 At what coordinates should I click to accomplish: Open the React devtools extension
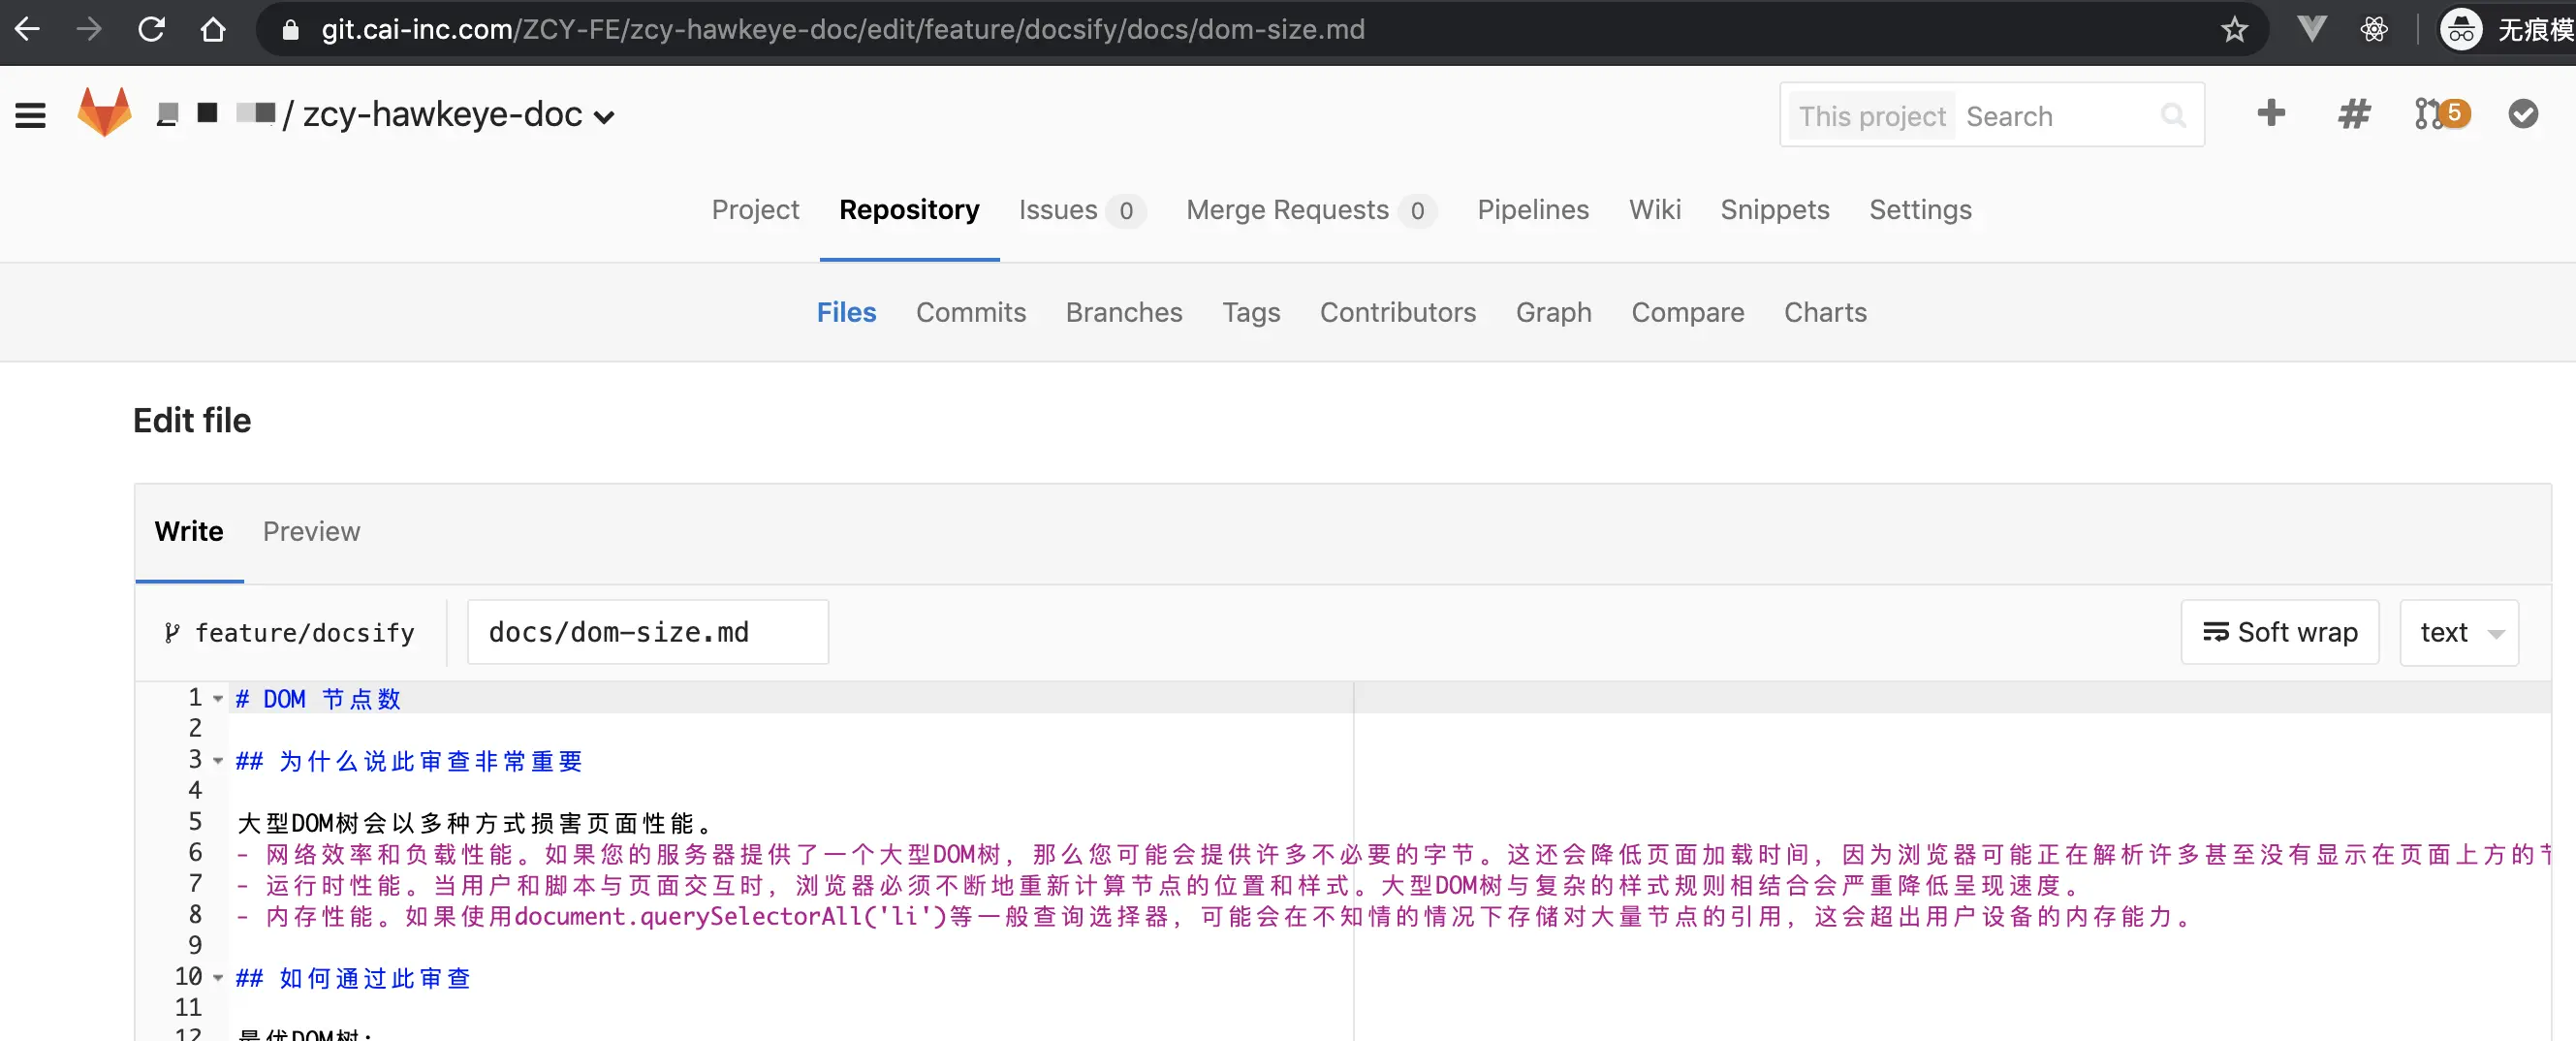coord(2374,29)
